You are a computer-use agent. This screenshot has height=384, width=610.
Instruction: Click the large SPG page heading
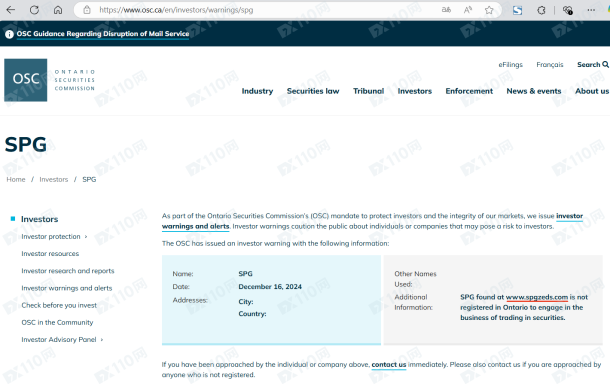point(26,145)
